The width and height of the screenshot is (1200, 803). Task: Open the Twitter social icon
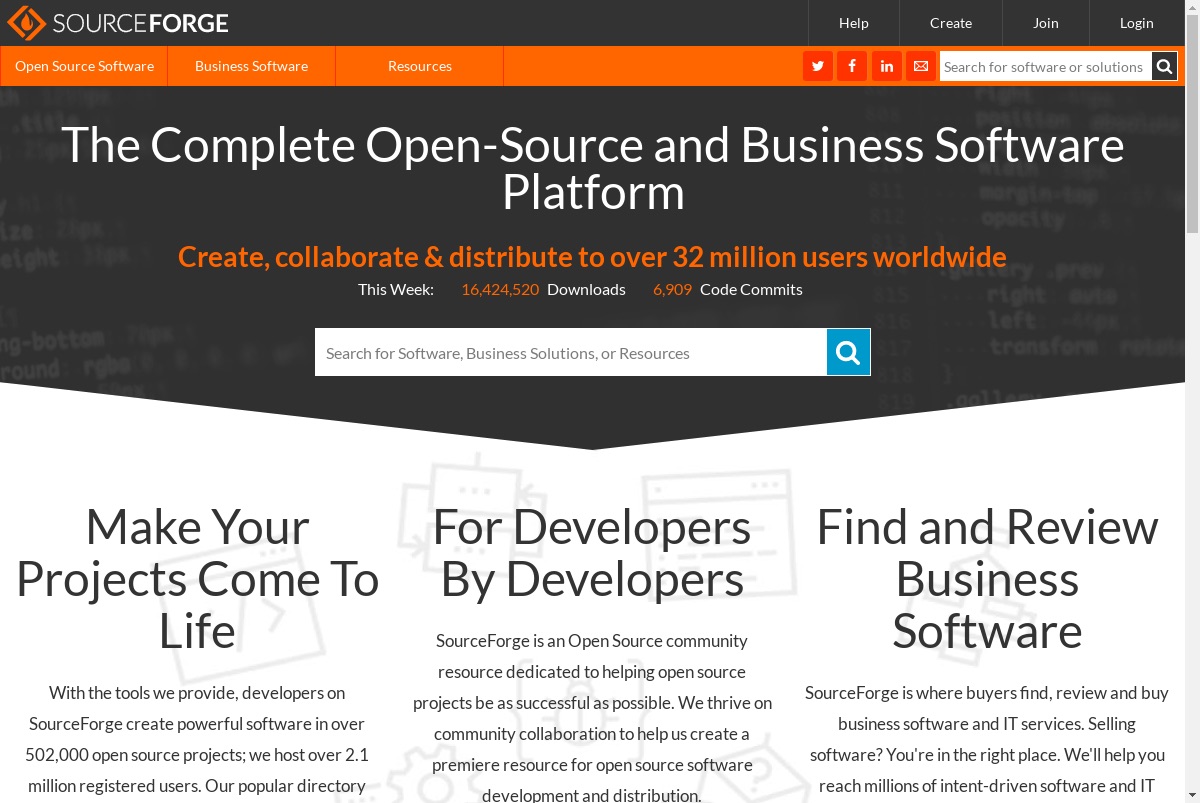(818, 66)
